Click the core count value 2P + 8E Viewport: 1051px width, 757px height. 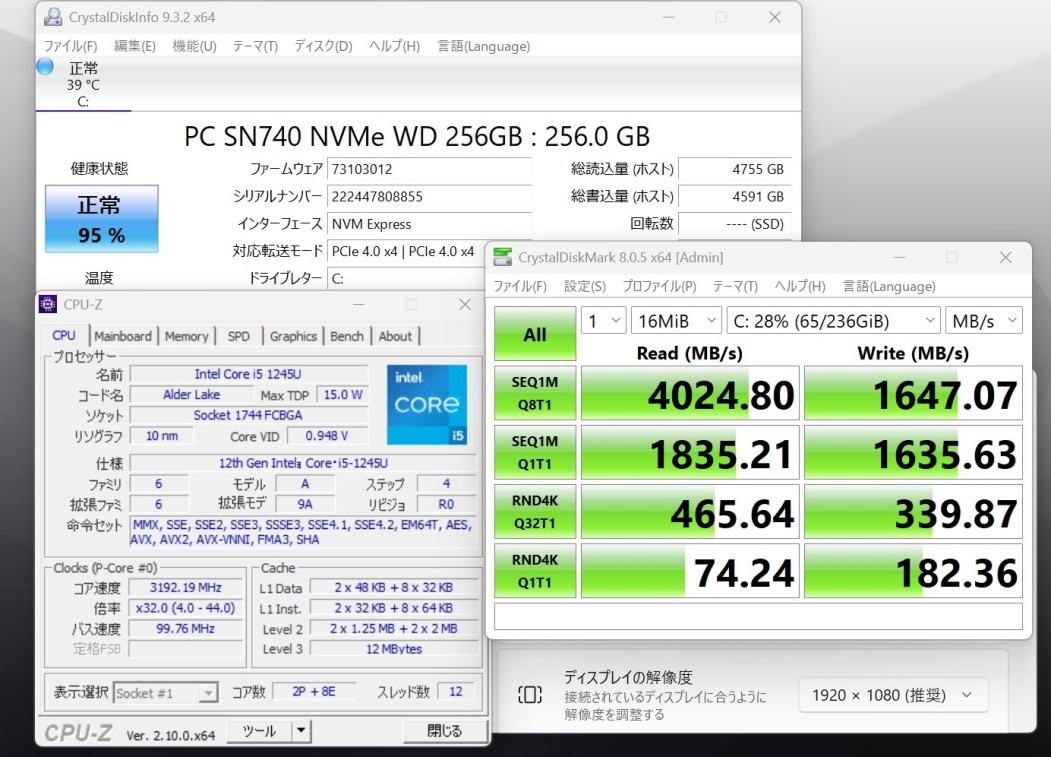[314, 691]
